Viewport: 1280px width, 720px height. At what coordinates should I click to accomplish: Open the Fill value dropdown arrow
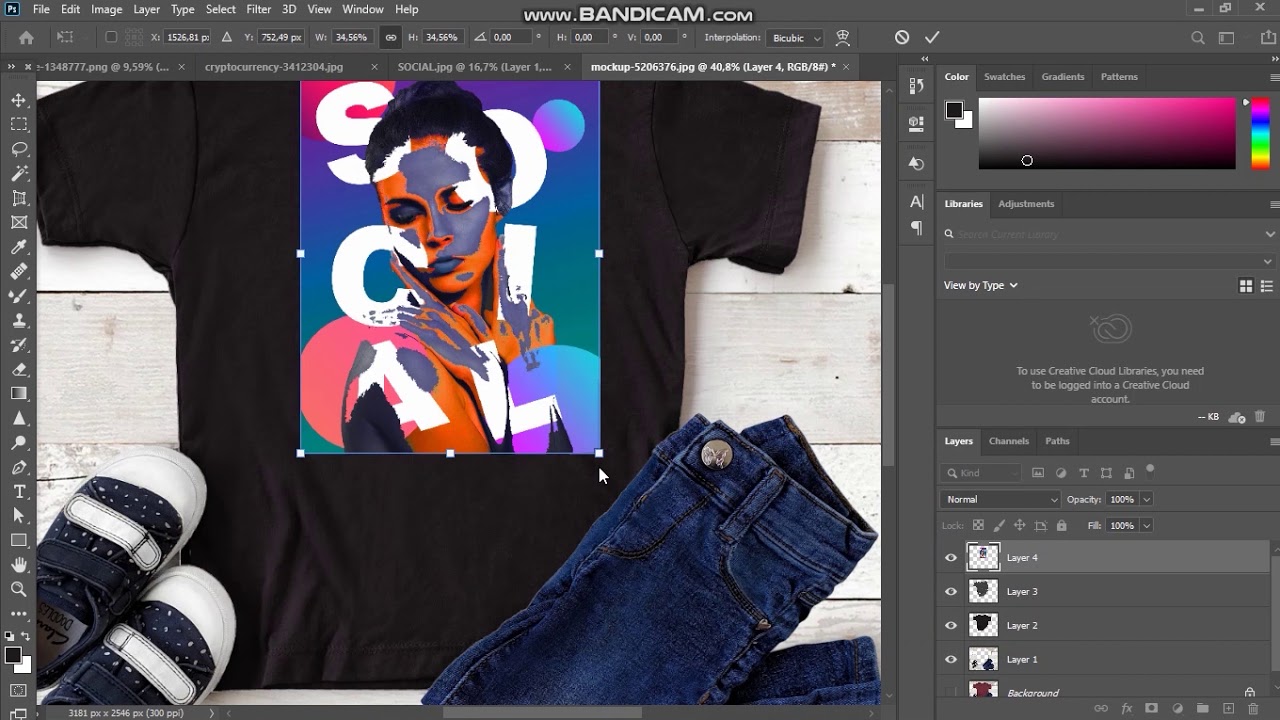[1146, 525]
